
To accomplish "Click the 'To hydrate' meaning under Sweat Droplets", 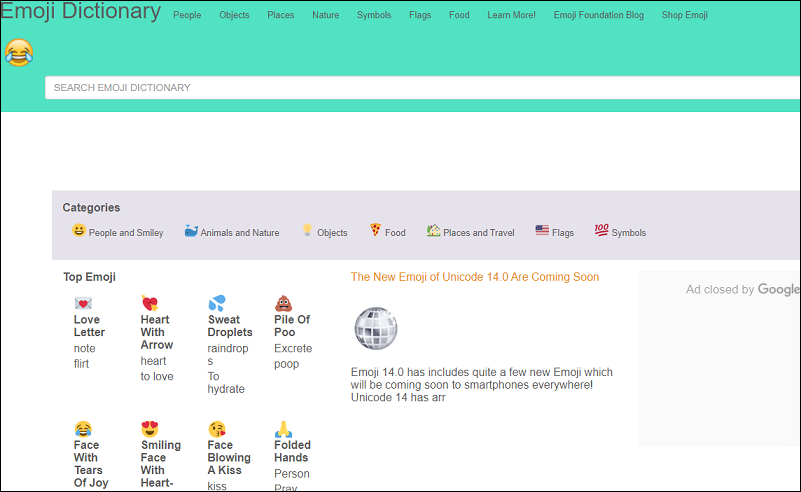I will click(x=226, y=383).
